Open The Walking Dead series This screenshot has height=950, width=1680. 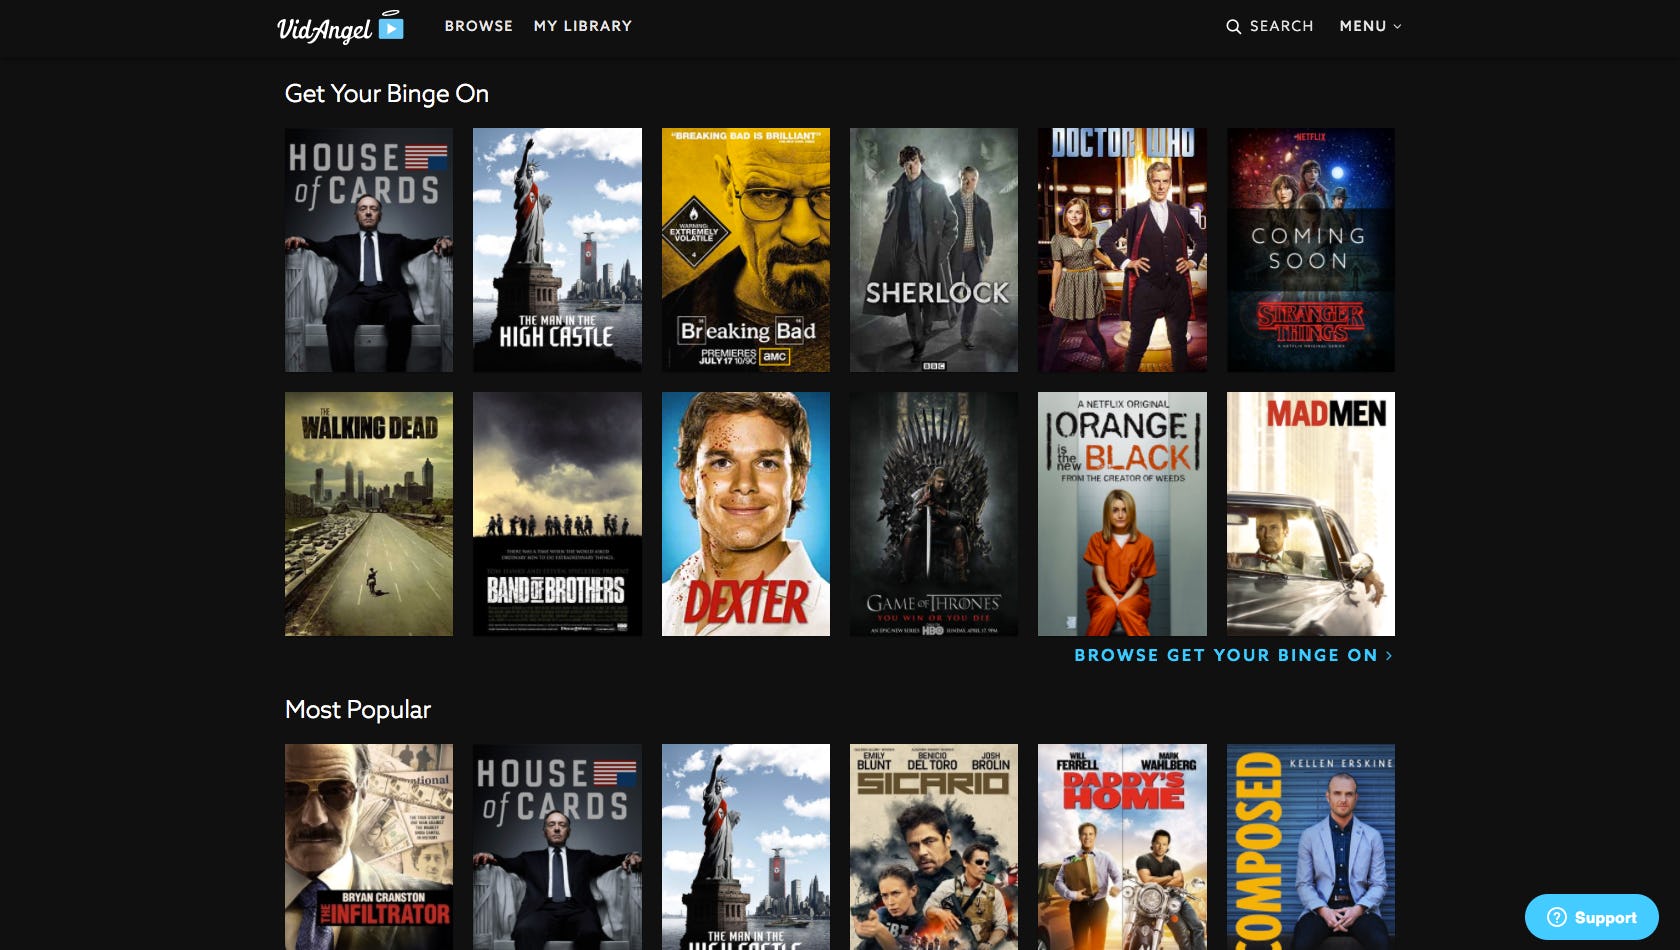coord(368,514)
